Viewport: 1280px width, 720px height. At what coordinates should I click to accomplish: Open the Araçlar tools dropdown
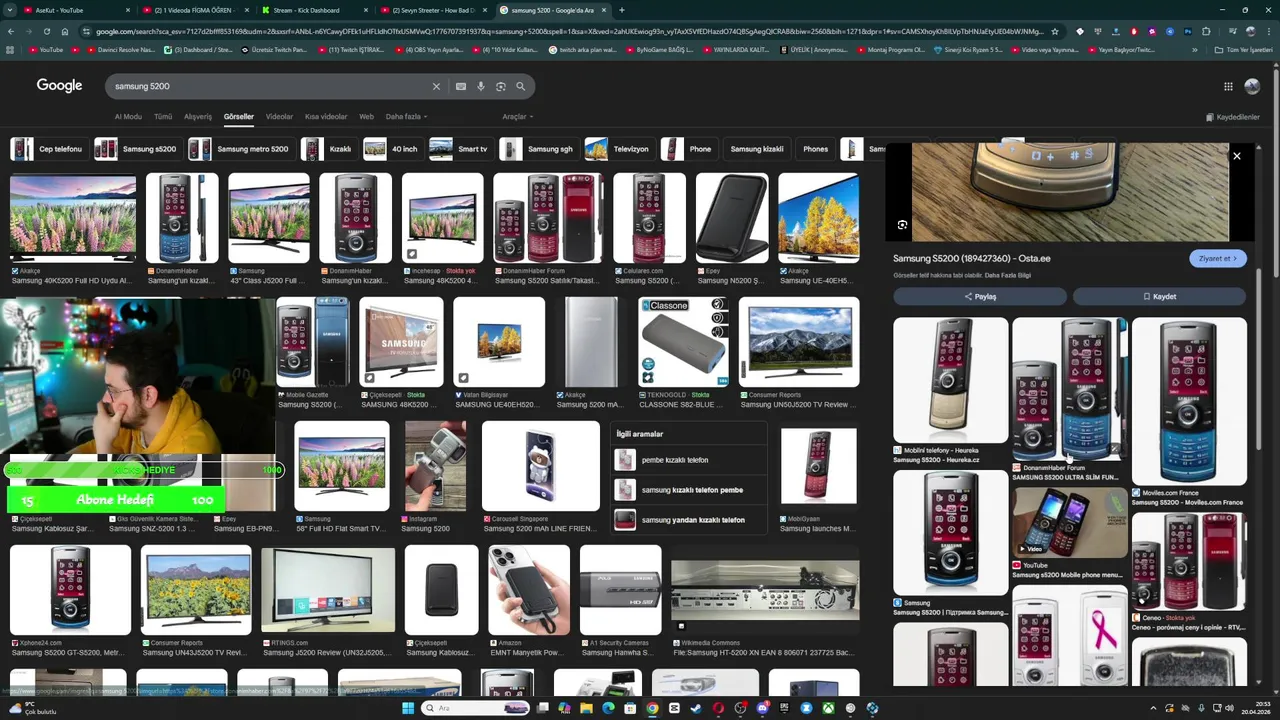517,117
